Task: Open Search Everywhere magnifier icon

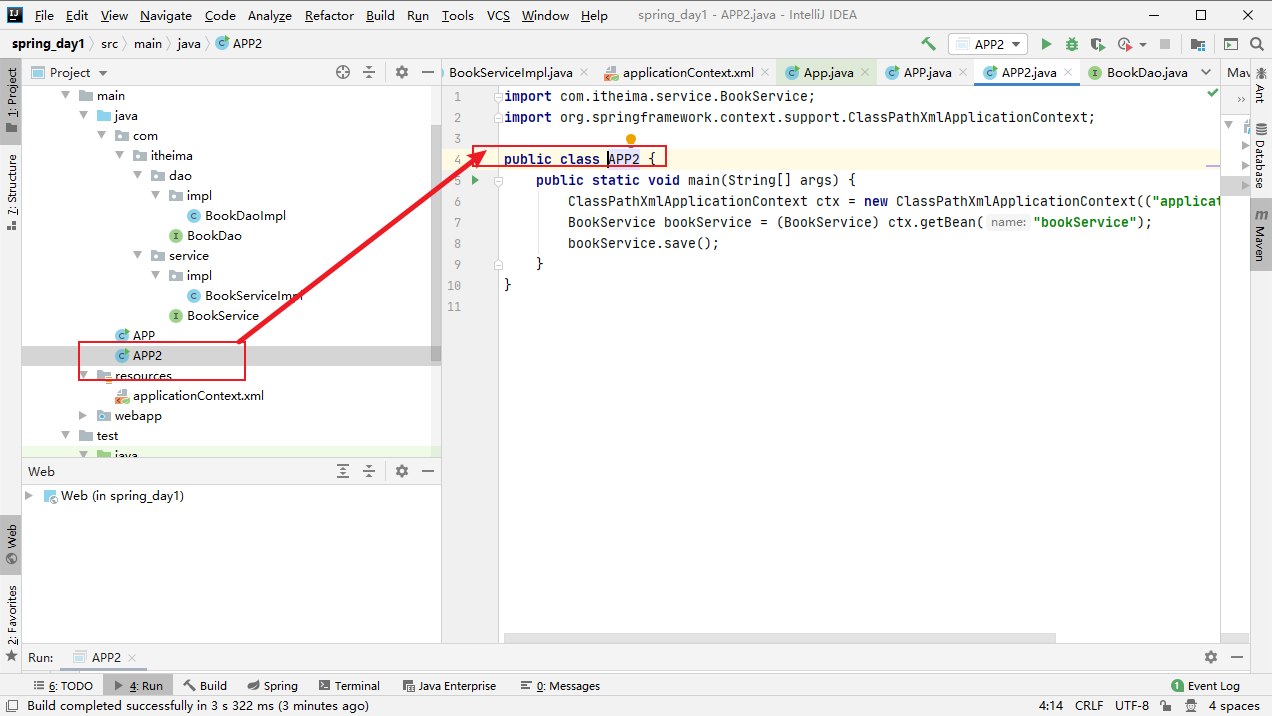Action: [1256, 44]
